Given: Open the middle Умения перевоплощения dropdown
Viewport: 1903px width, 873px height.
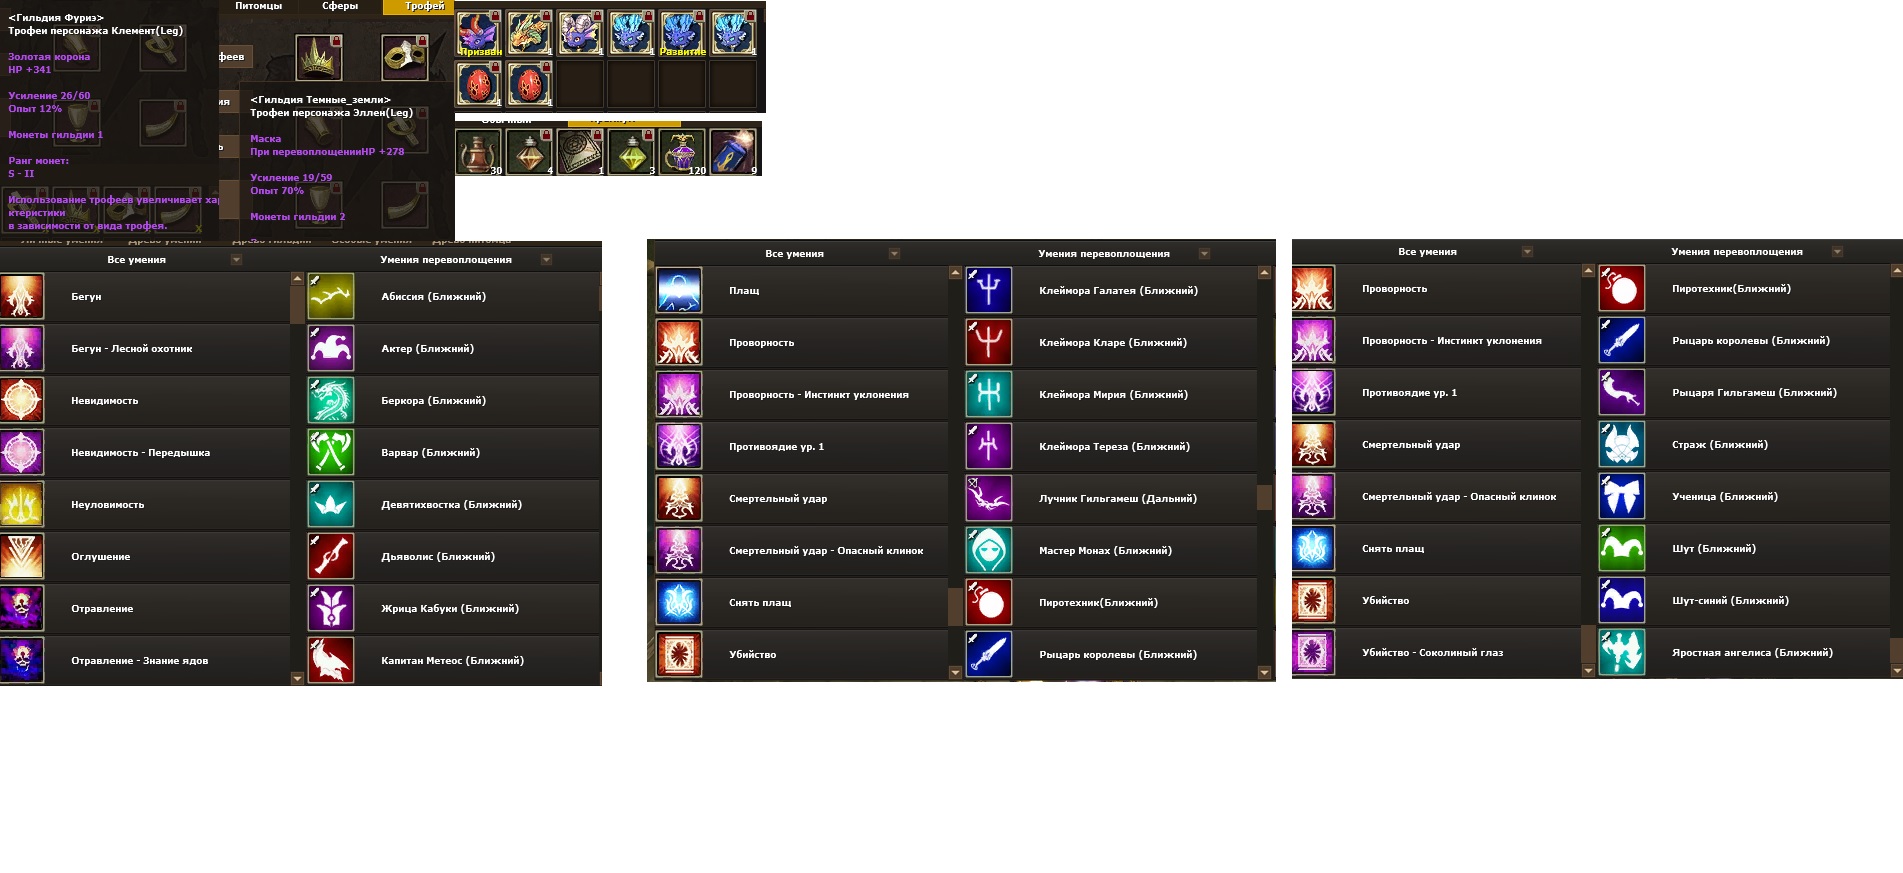Looking at the screenshot, I should pyautogui.click(x=1205, y=254).
